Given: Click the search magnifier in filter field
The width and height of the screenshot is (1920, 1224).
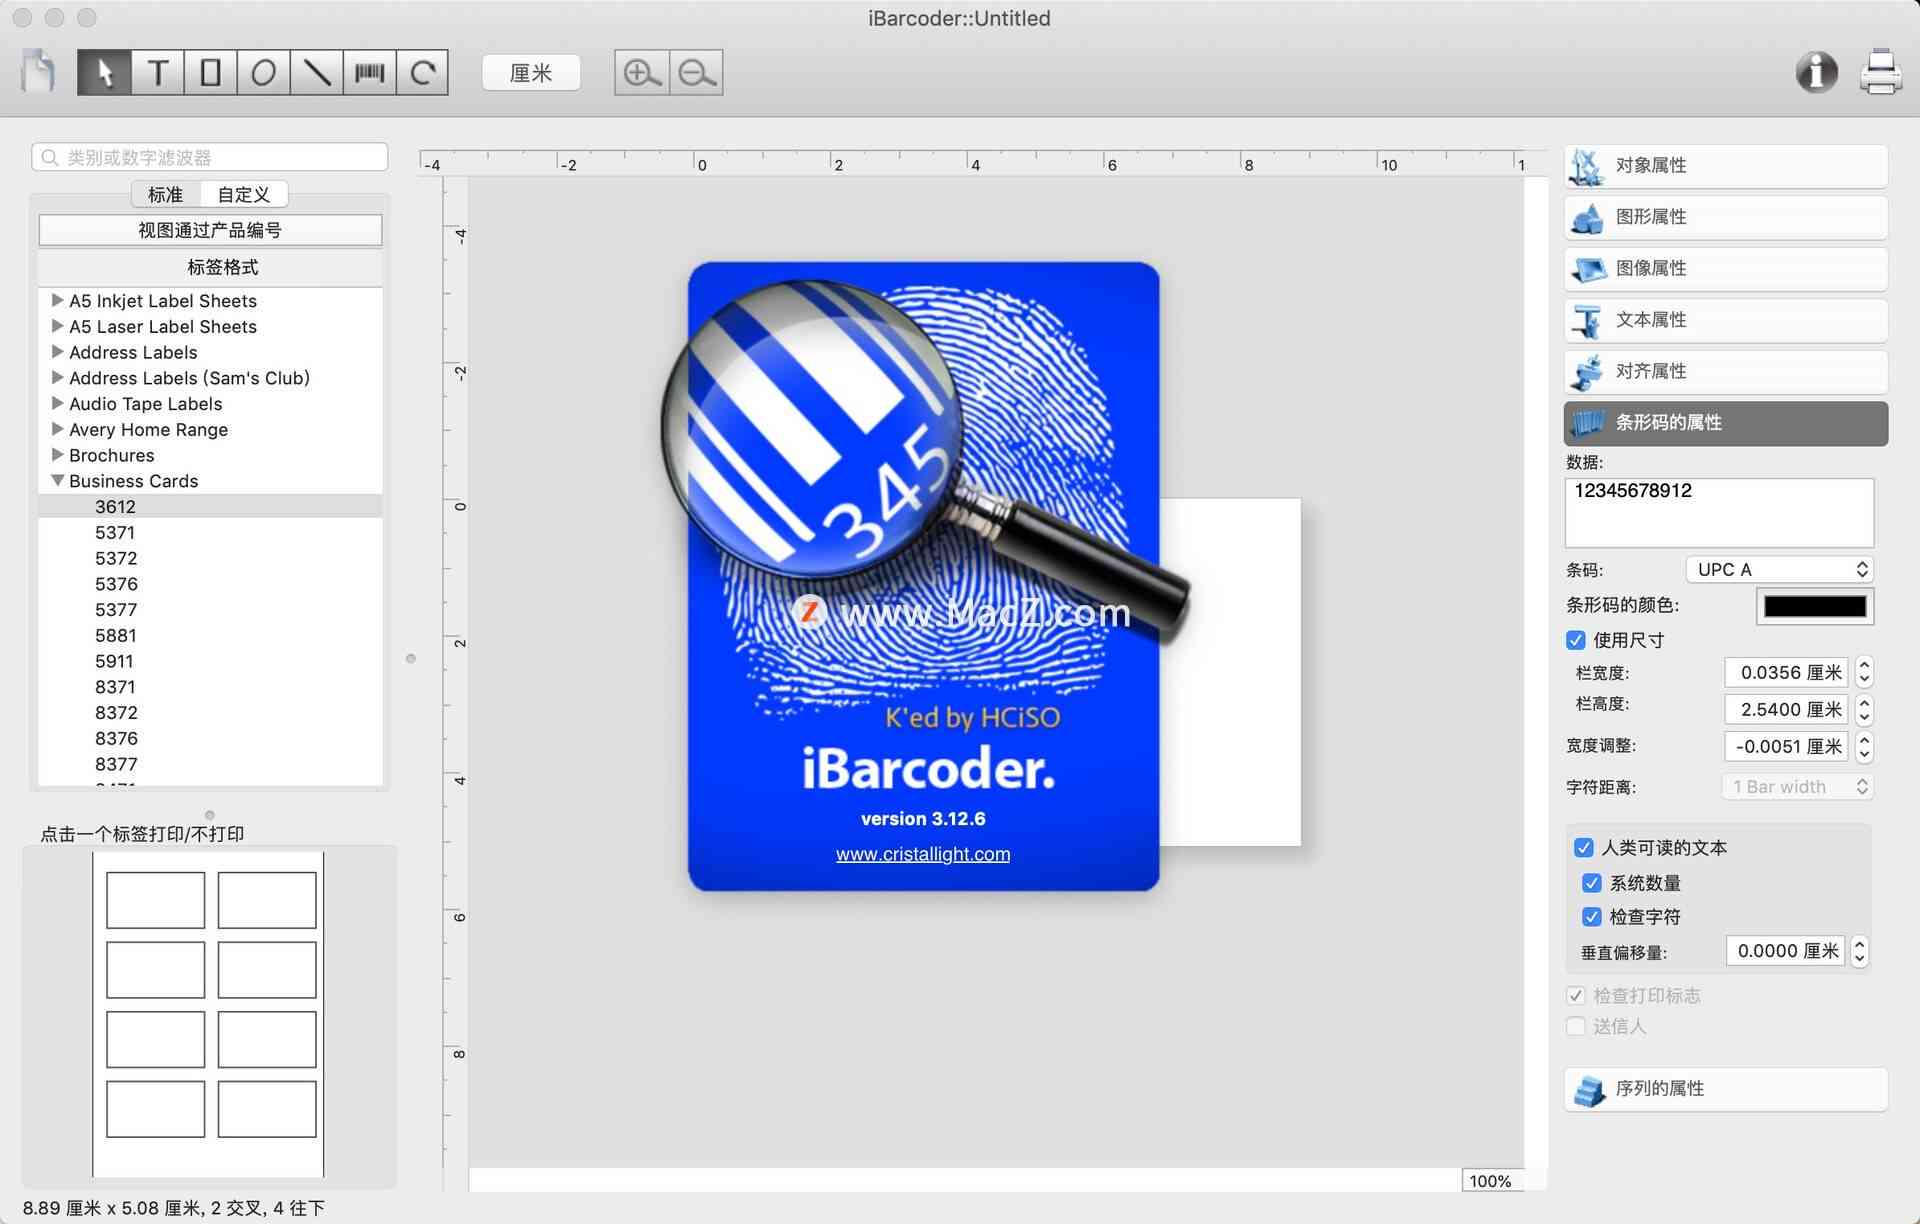Looking at the screenshot, I should coord(50,158).
